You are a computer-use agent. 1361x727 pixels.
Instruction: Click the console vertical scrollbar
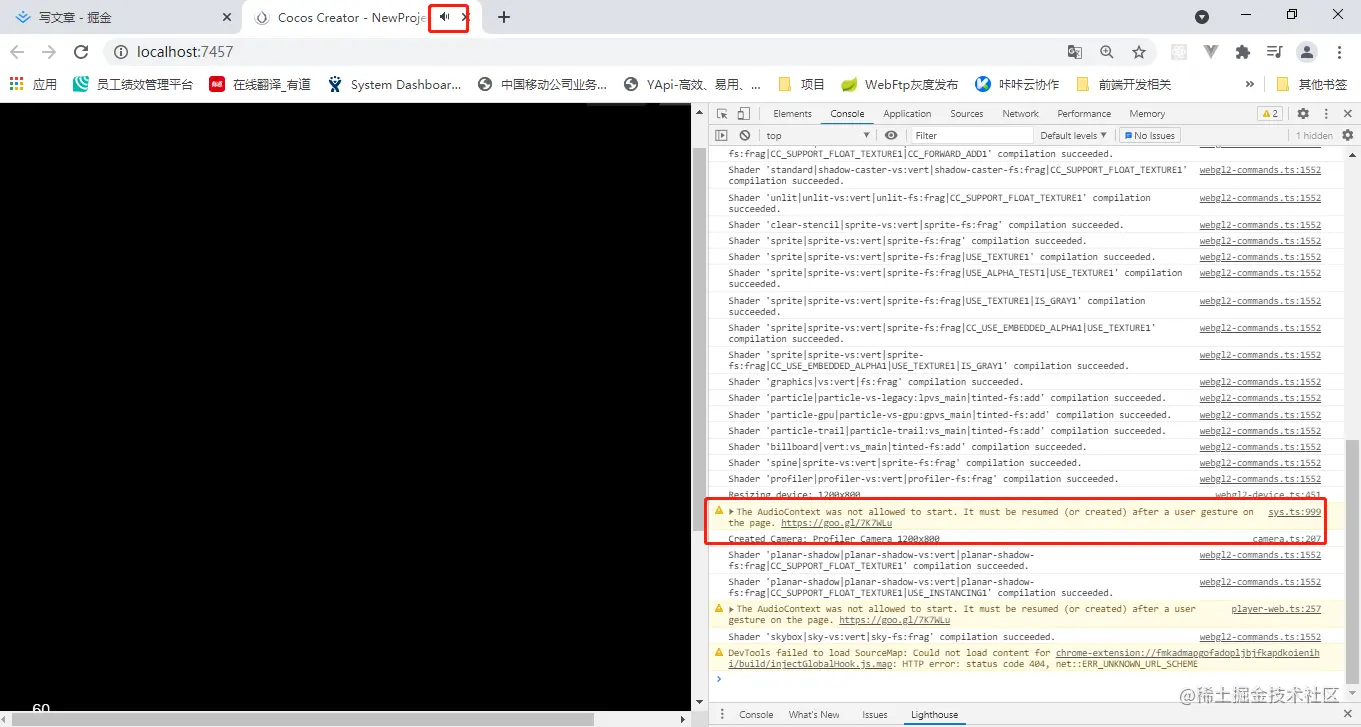1352,560
